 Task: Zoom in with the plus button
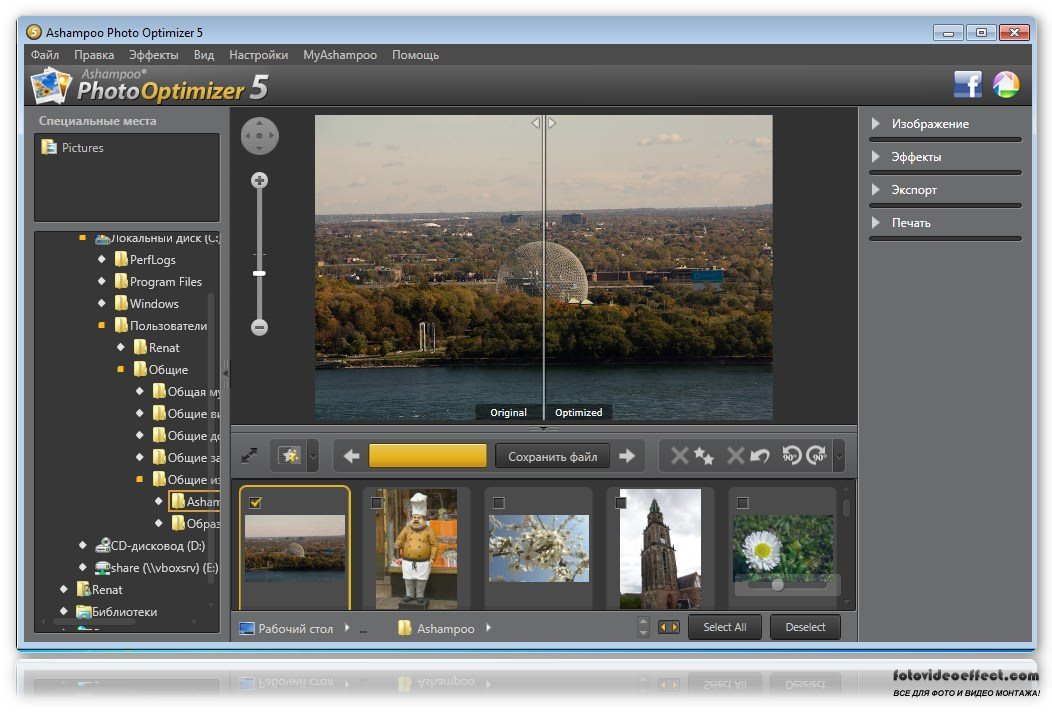(x=260, y=180)
